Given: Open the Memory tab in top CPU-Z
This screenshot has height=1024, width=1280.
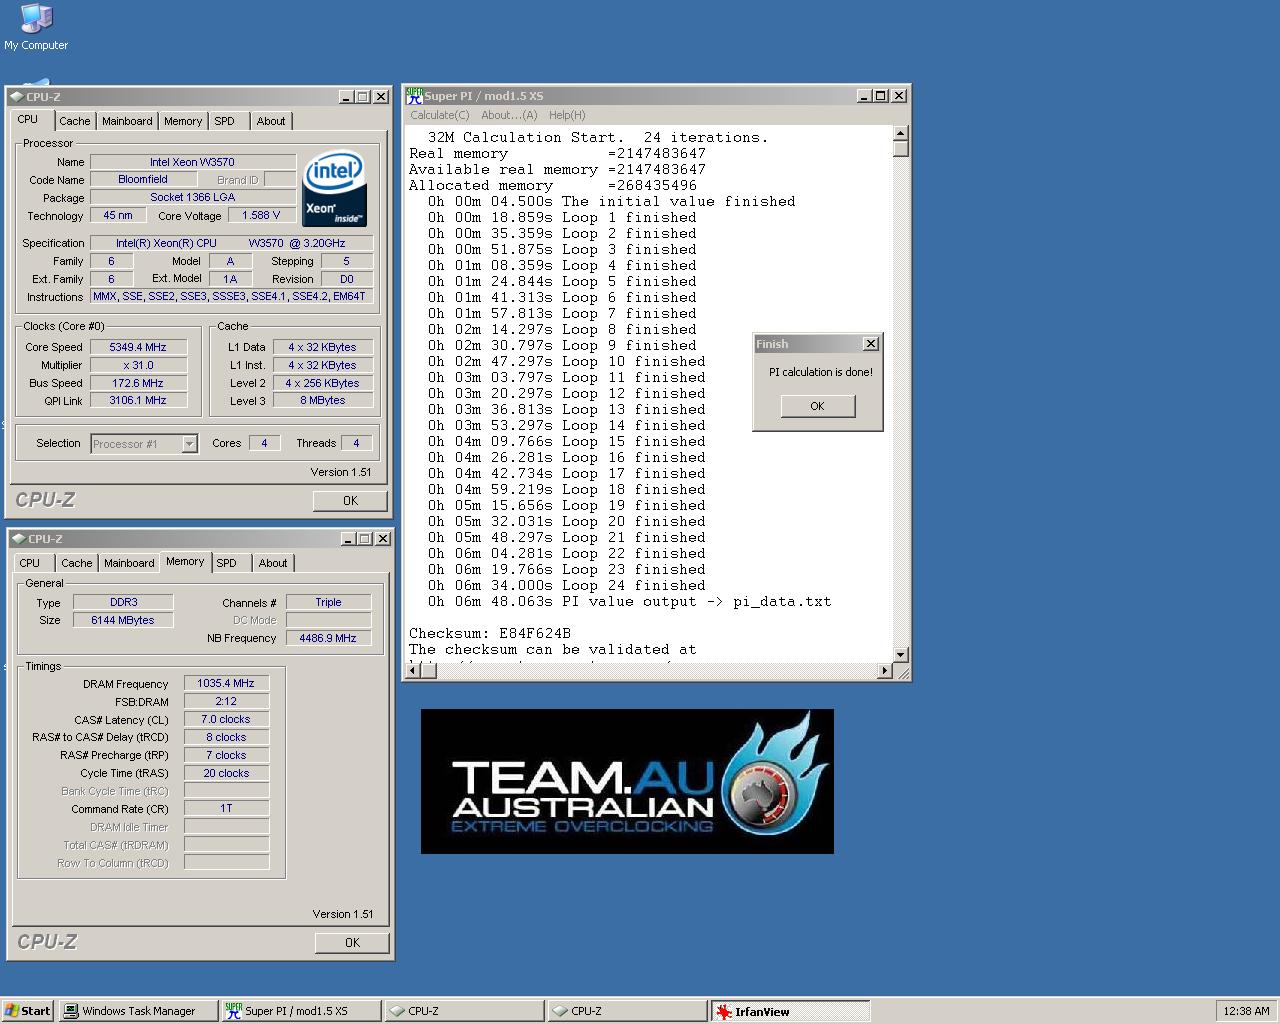Looking at the screenshot, I should point(183,121).
